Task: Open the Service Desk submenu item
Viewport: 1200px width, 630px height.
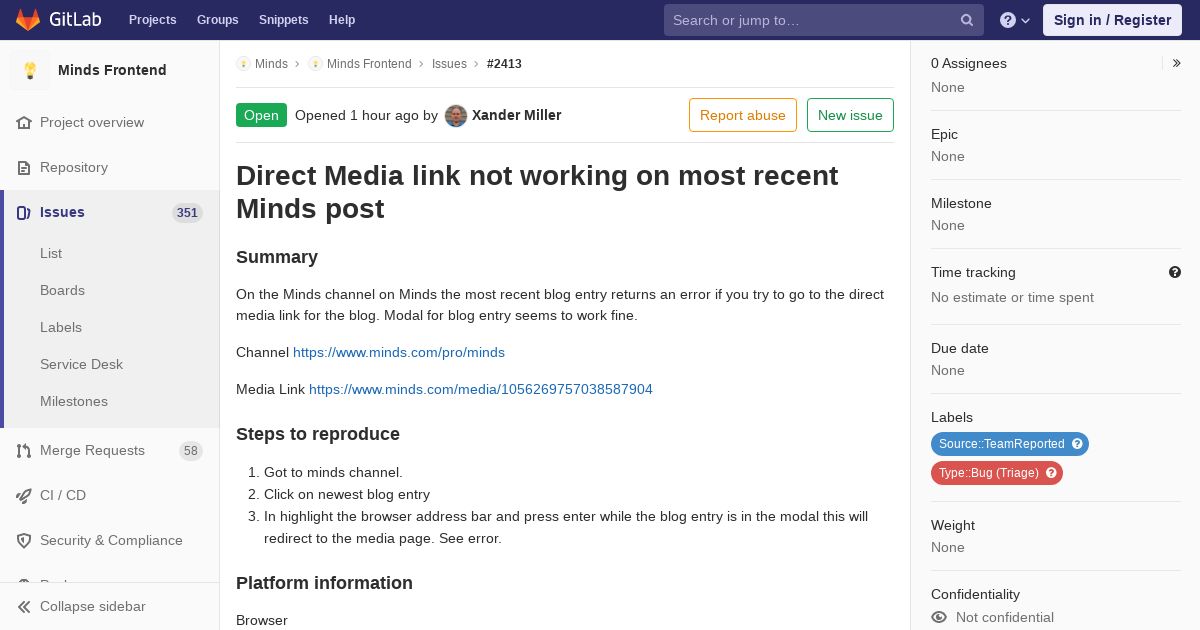Action: (x=81, y=364)
